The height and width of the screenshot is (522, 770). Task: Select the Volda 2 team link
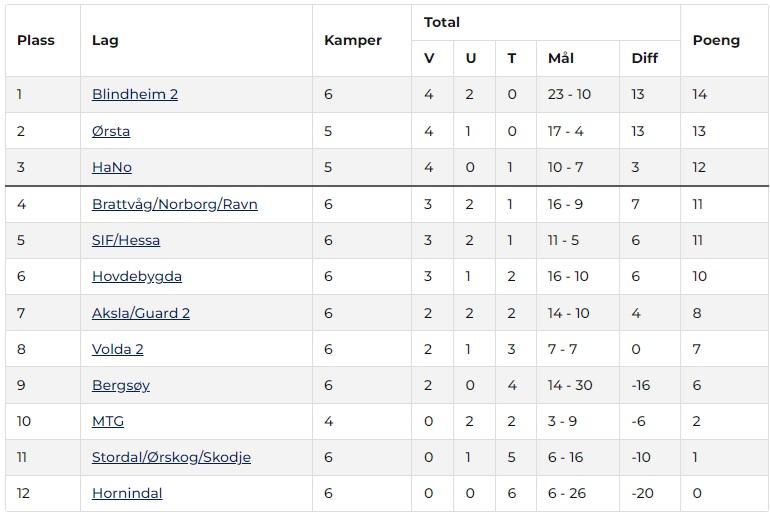[x=117, y=349]
